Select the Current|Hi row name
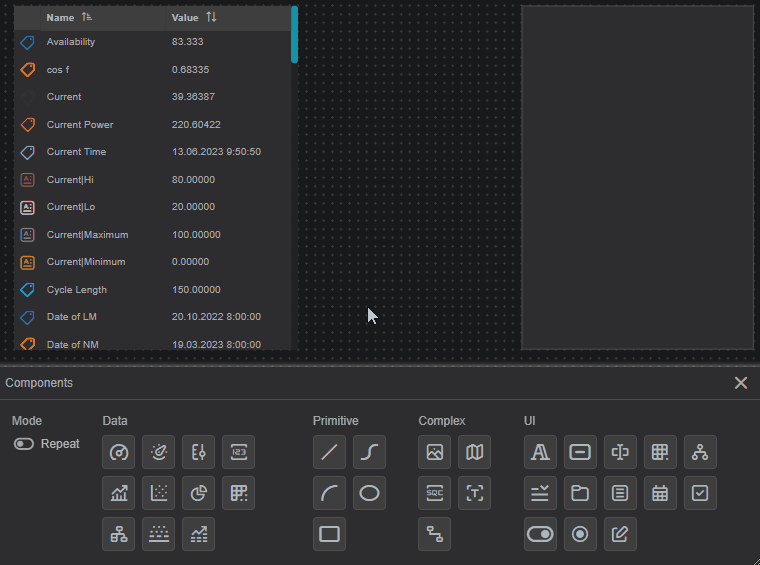This screenshot has width=760, height=565. pos(70,180)
